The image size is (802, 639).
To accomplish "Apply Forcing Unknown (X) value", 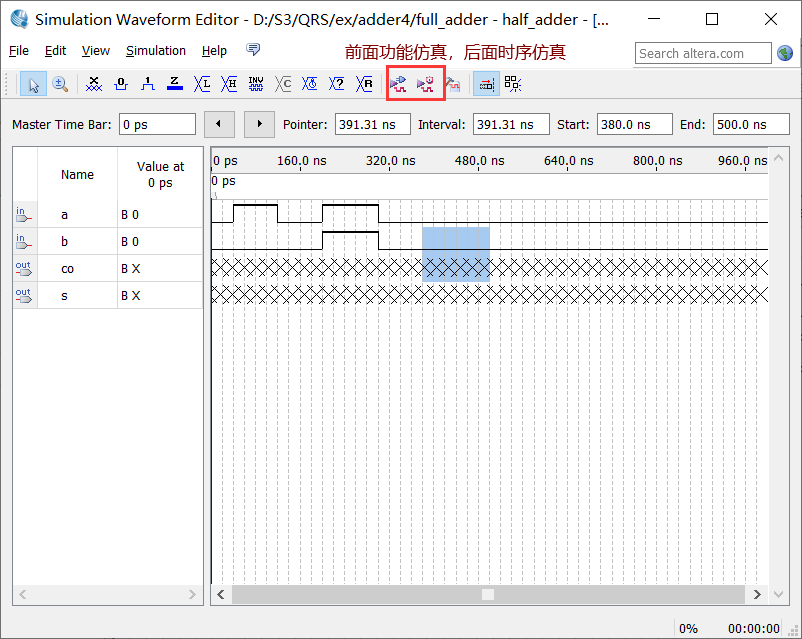I will tap(94, 84).
